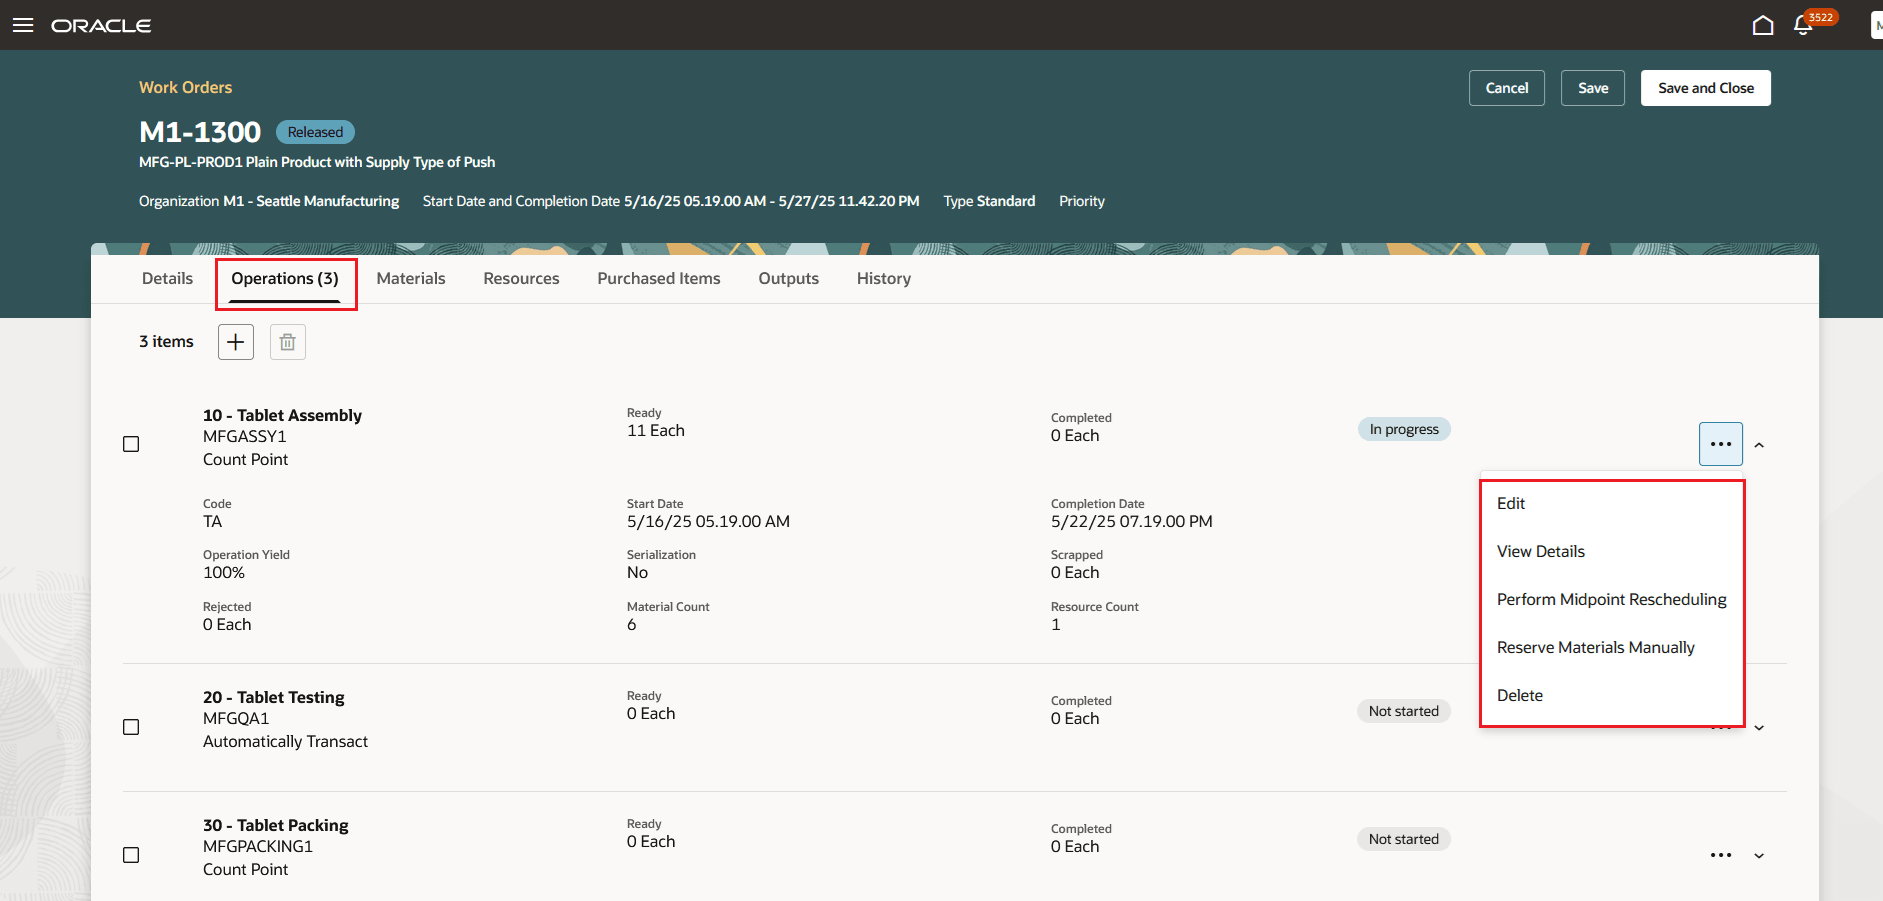Viewport: 1883px width, 901px height.
Task: Click the Material Count value 6
Action: click(x=632, y=625)
